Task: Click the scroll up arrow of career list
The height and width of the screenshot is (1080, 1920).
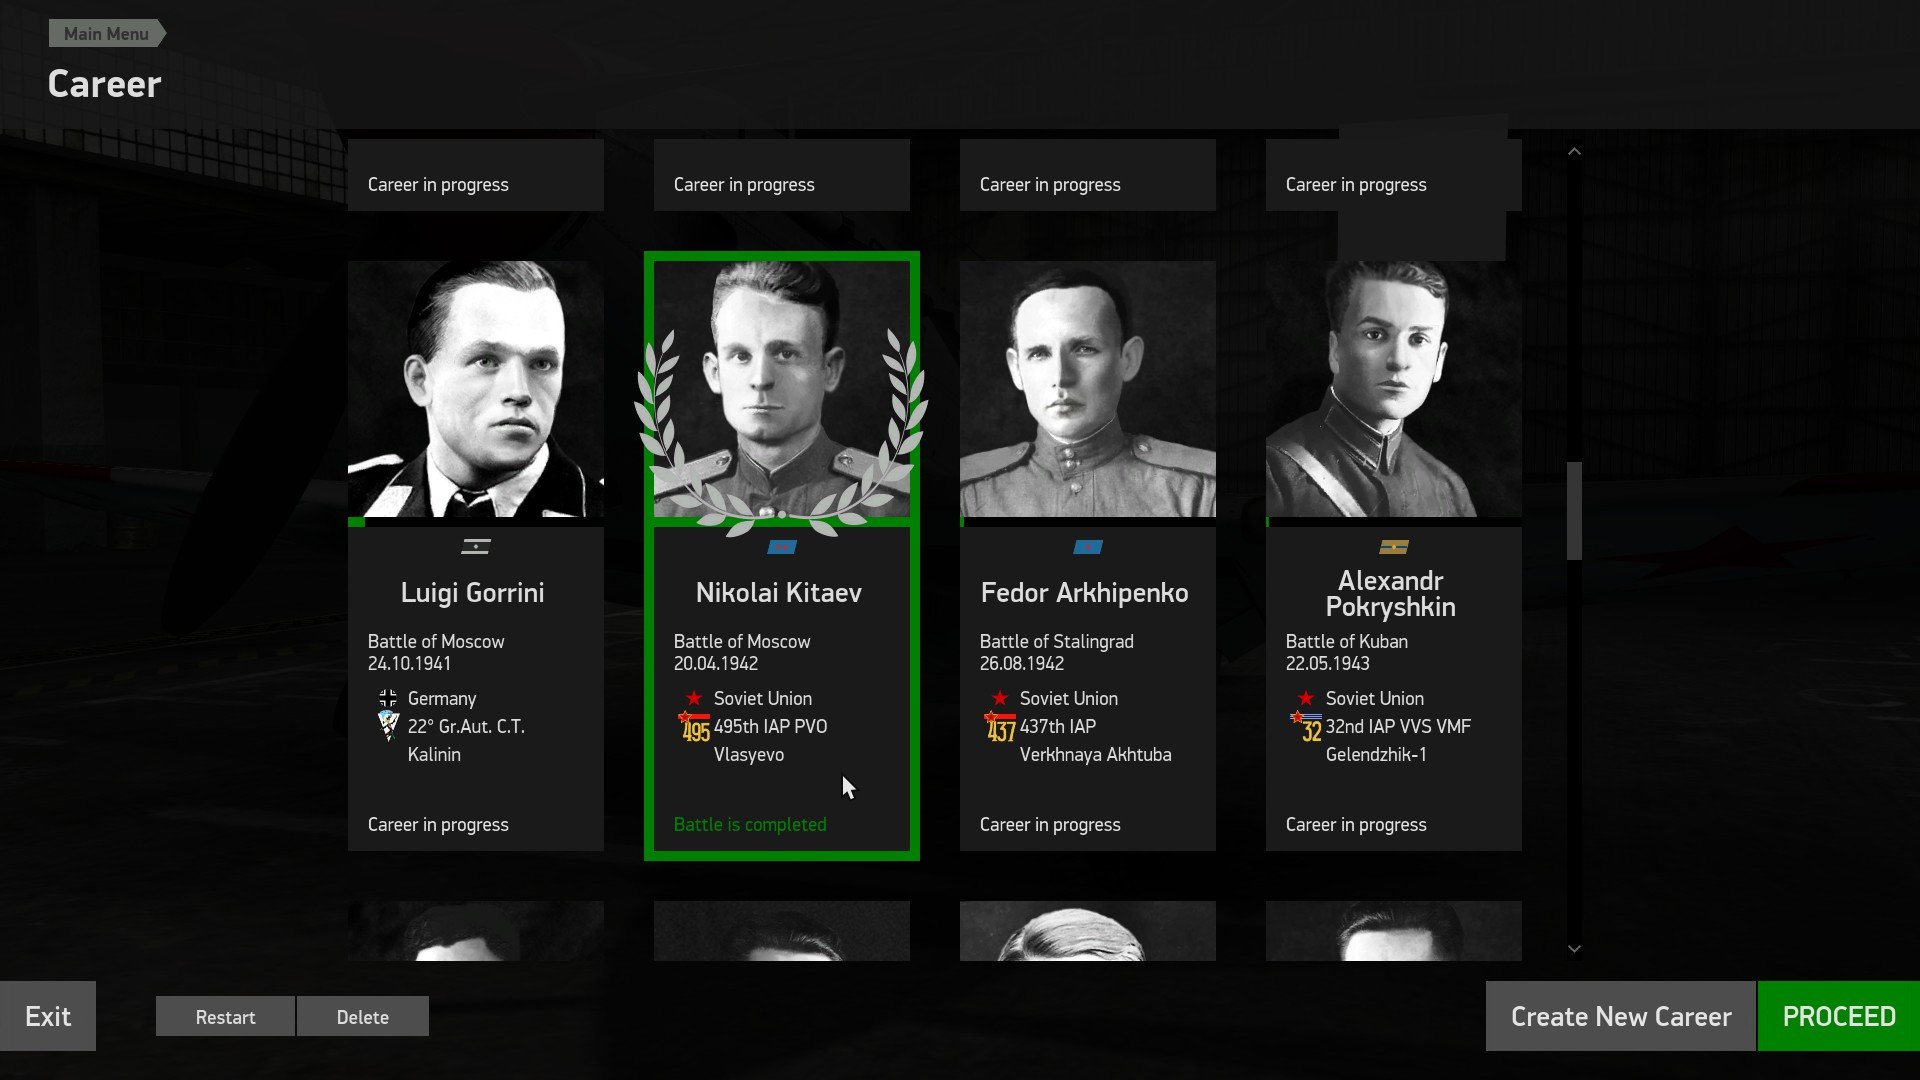Action: coord(1574,152)
